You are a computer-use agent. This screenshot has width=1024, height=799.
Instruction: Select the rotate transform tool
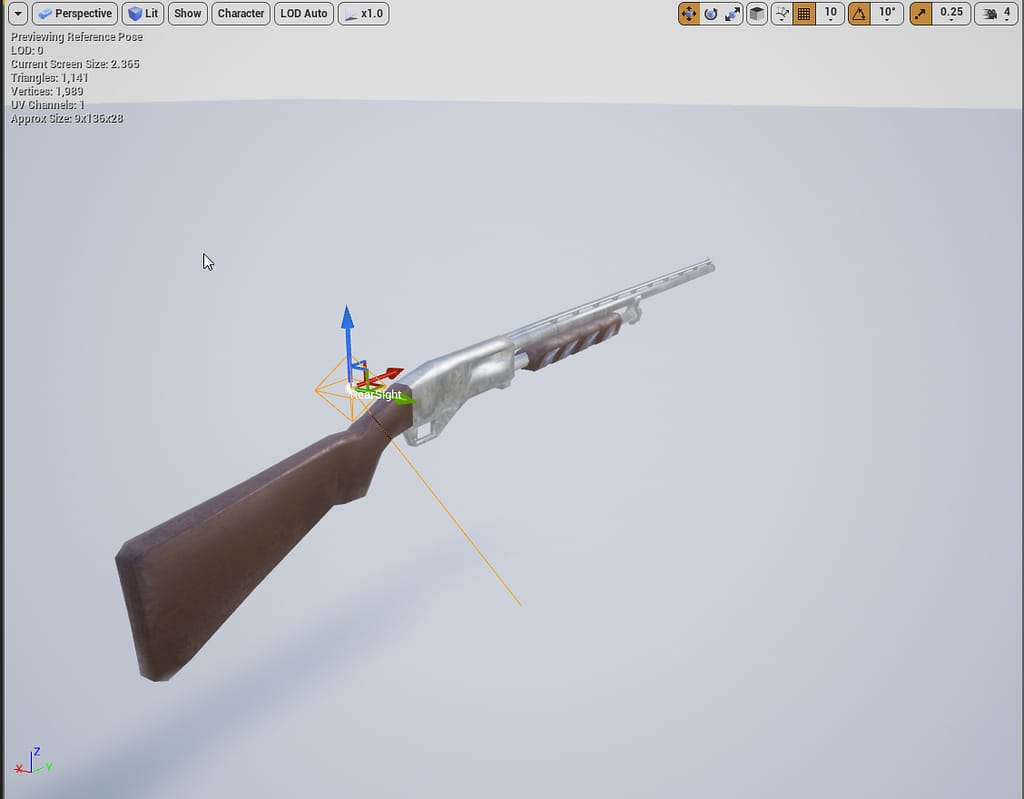[711, 14]
